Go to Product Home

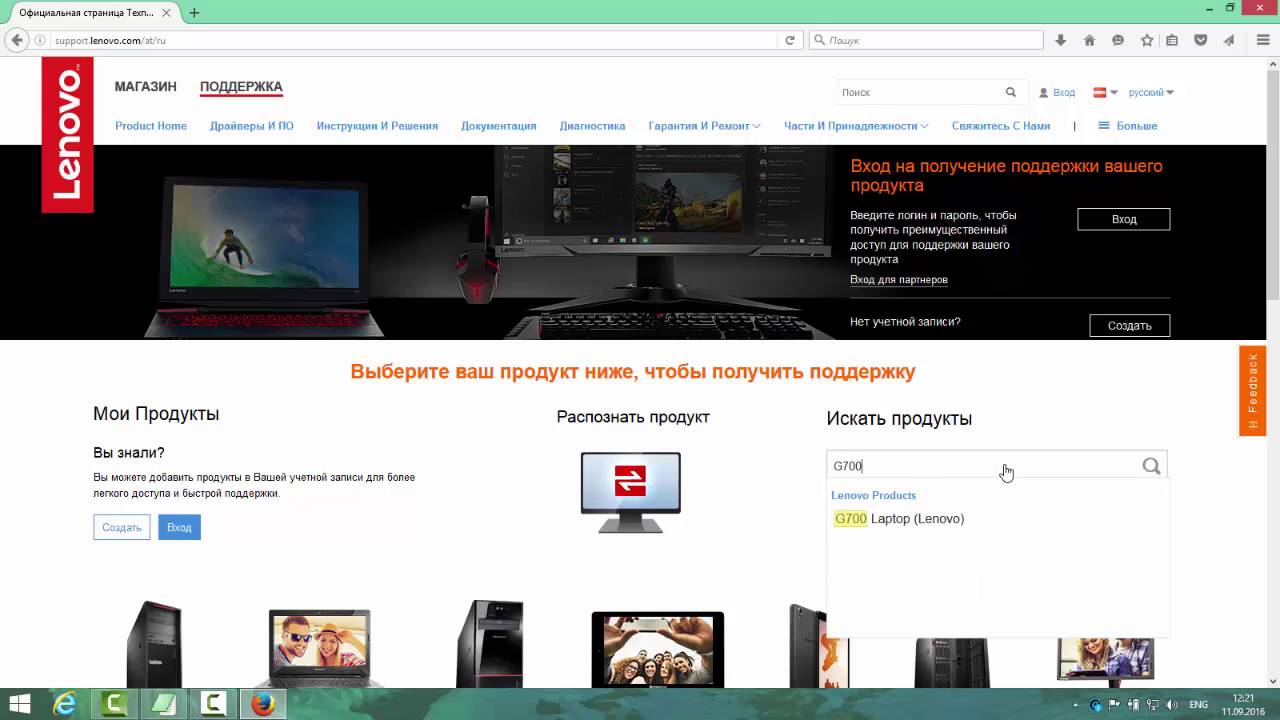click(151, 126)
